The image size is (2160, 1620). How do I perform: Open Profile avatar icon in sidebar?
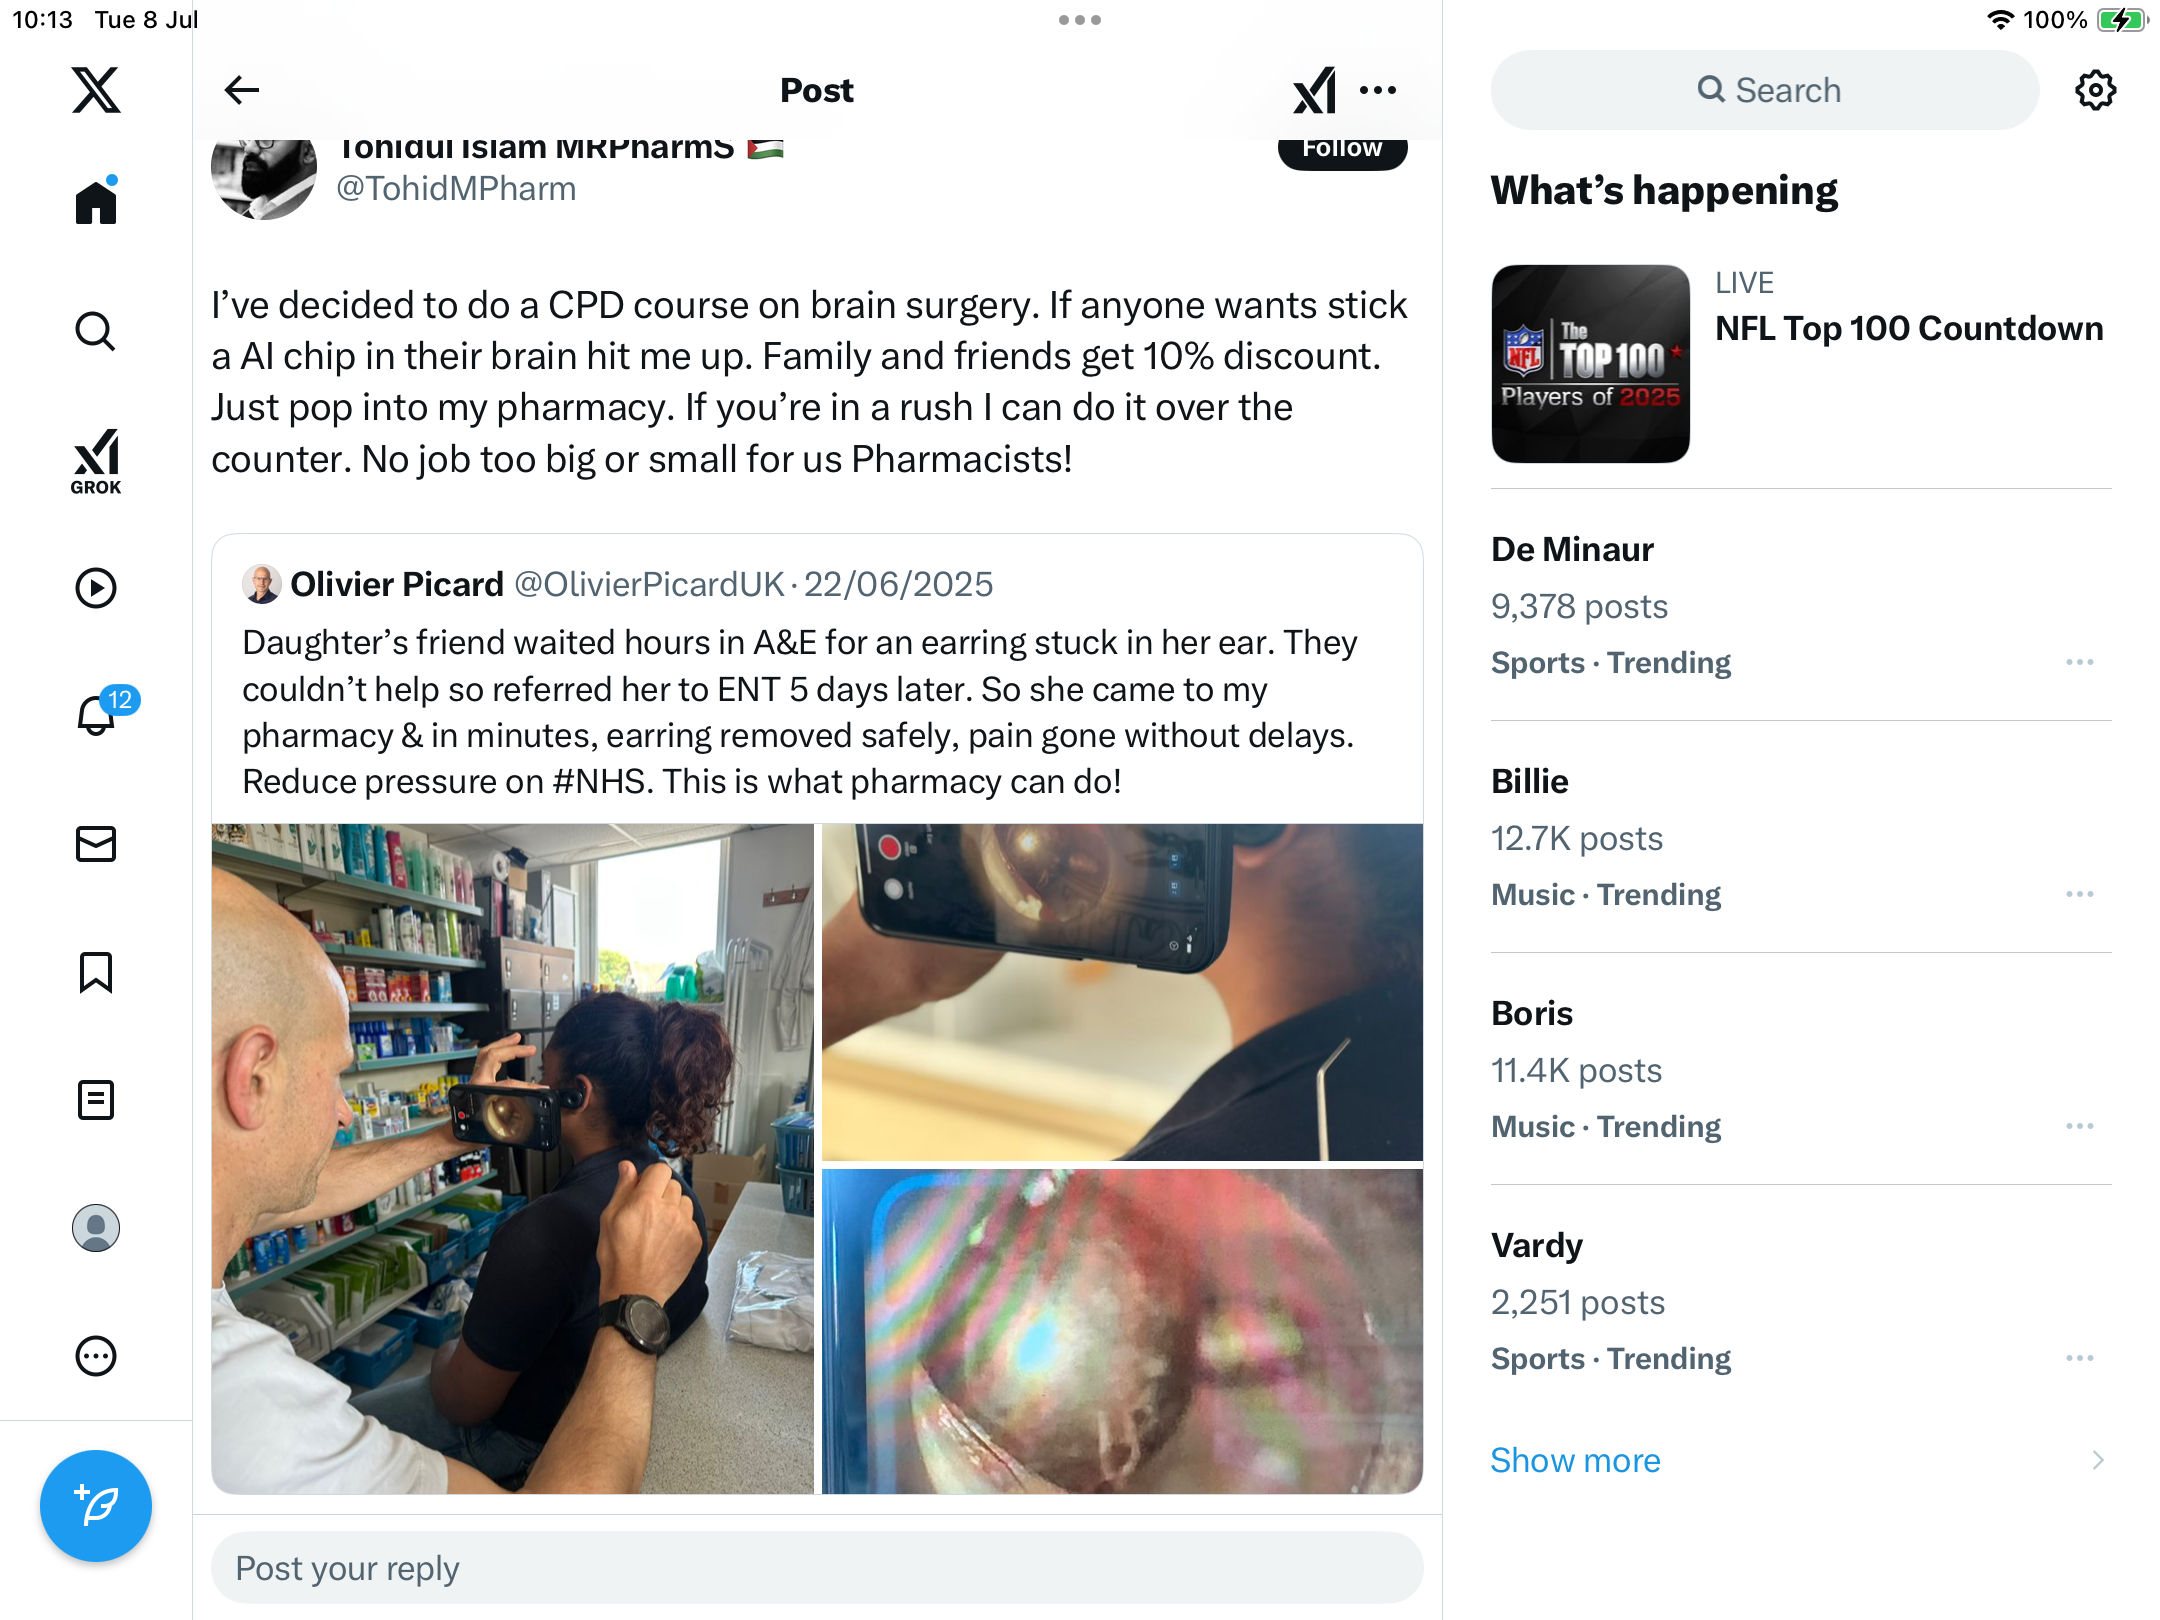coord(96,1228)
